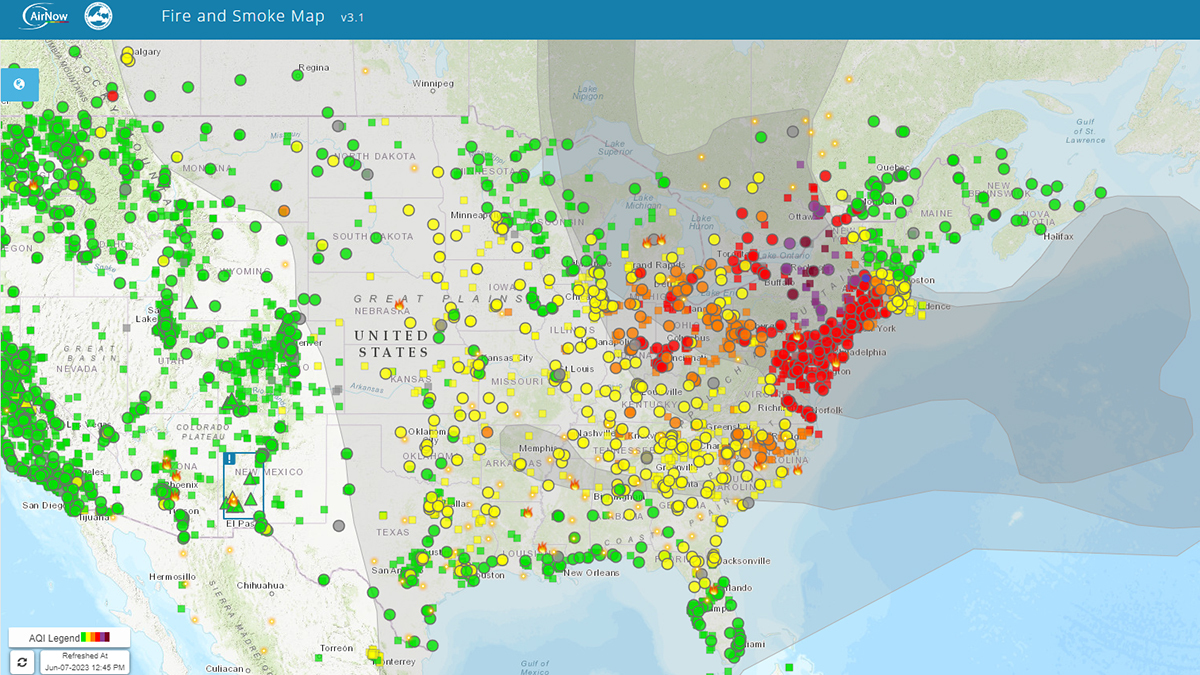This screenshot has width=1200, height=675.
Task: Select the red monitor circle near Calgary
Action: click(113, 96)
